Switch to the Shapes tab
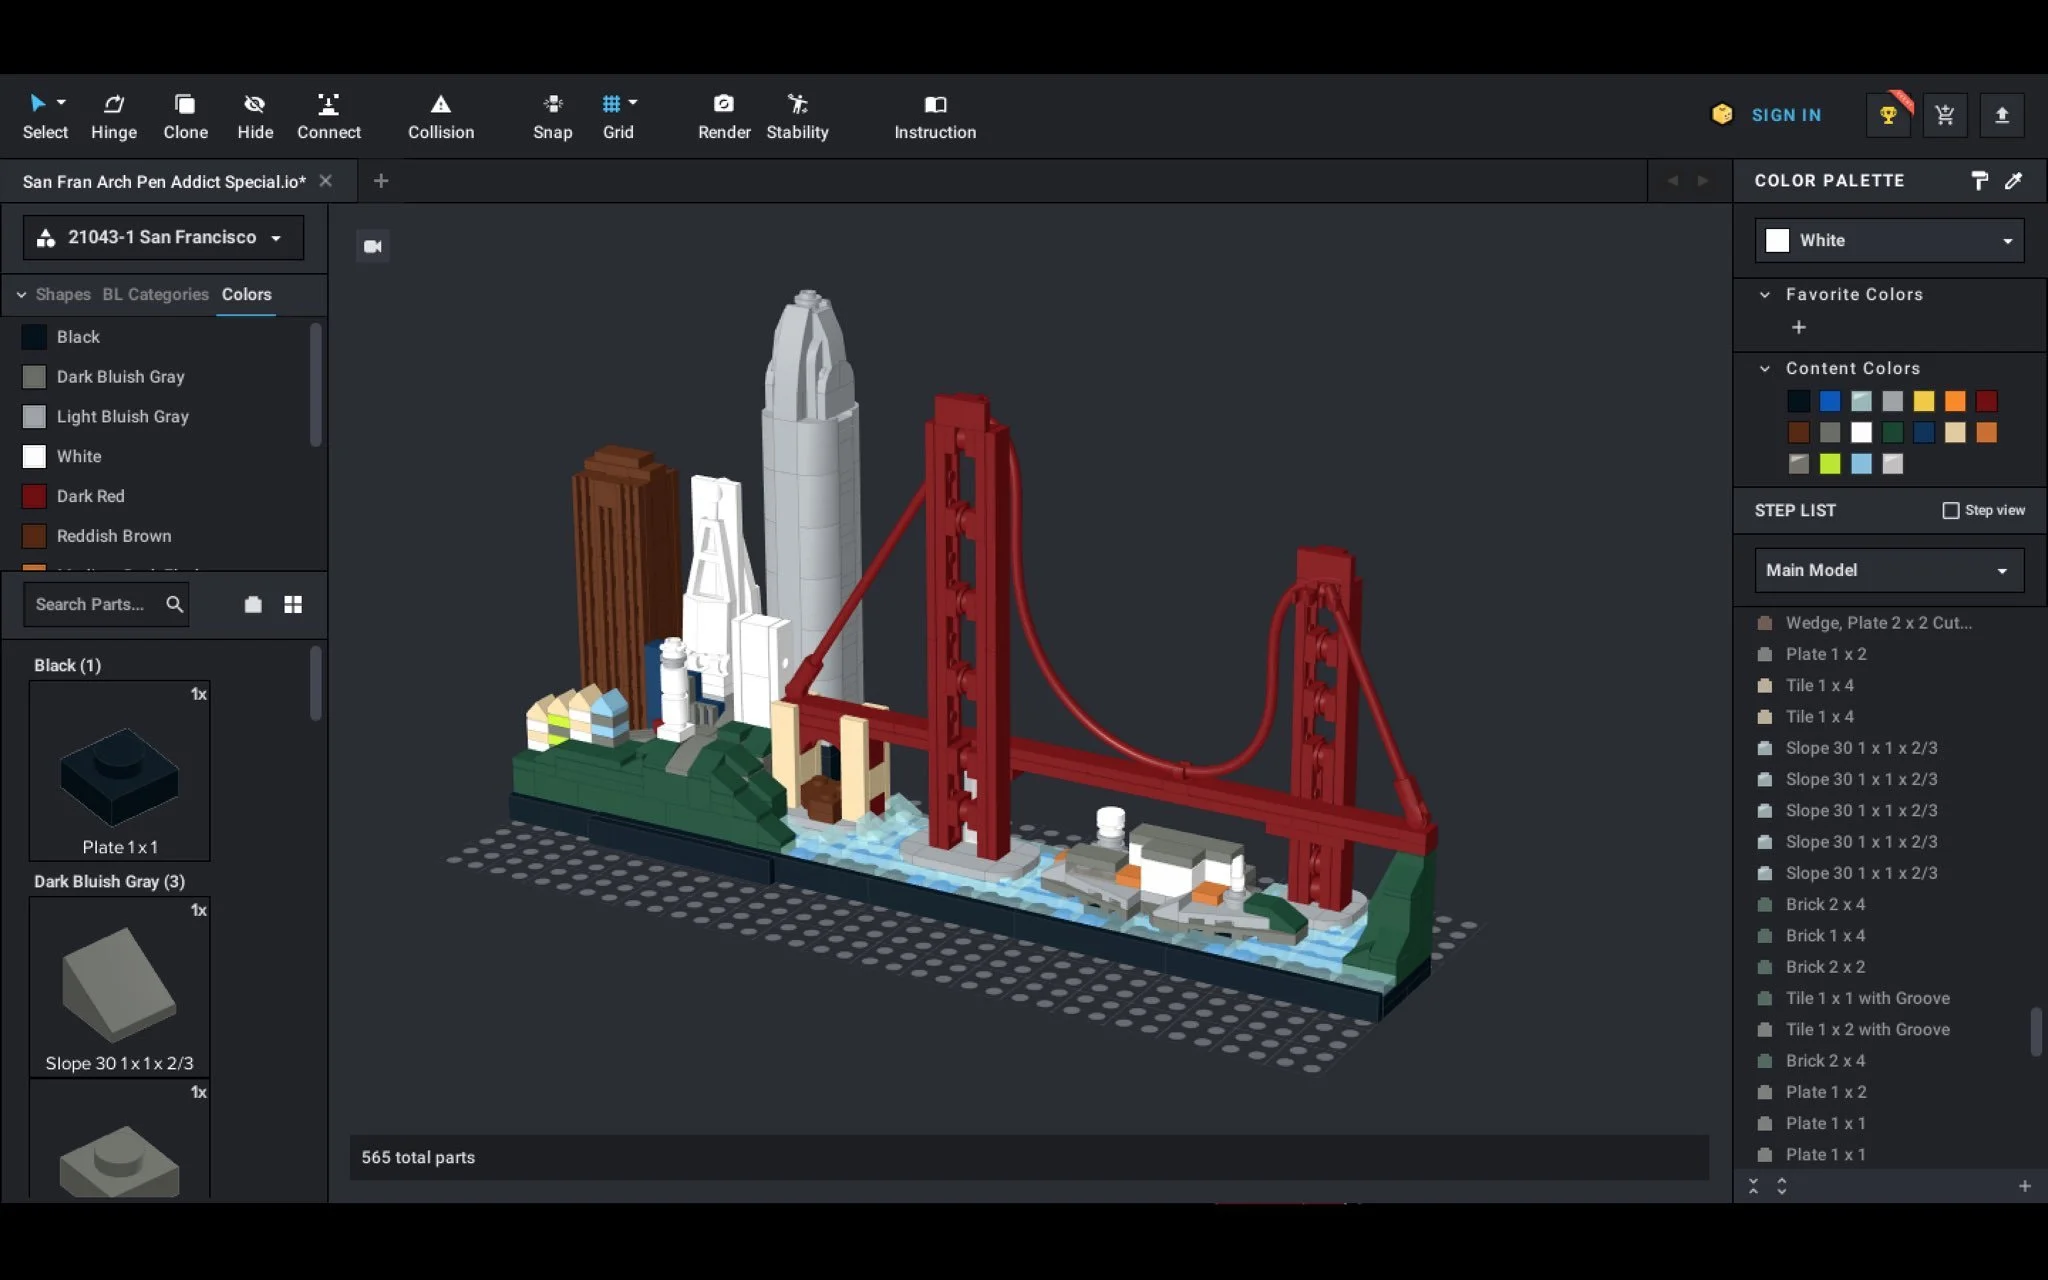 click(x=62, y=294)
